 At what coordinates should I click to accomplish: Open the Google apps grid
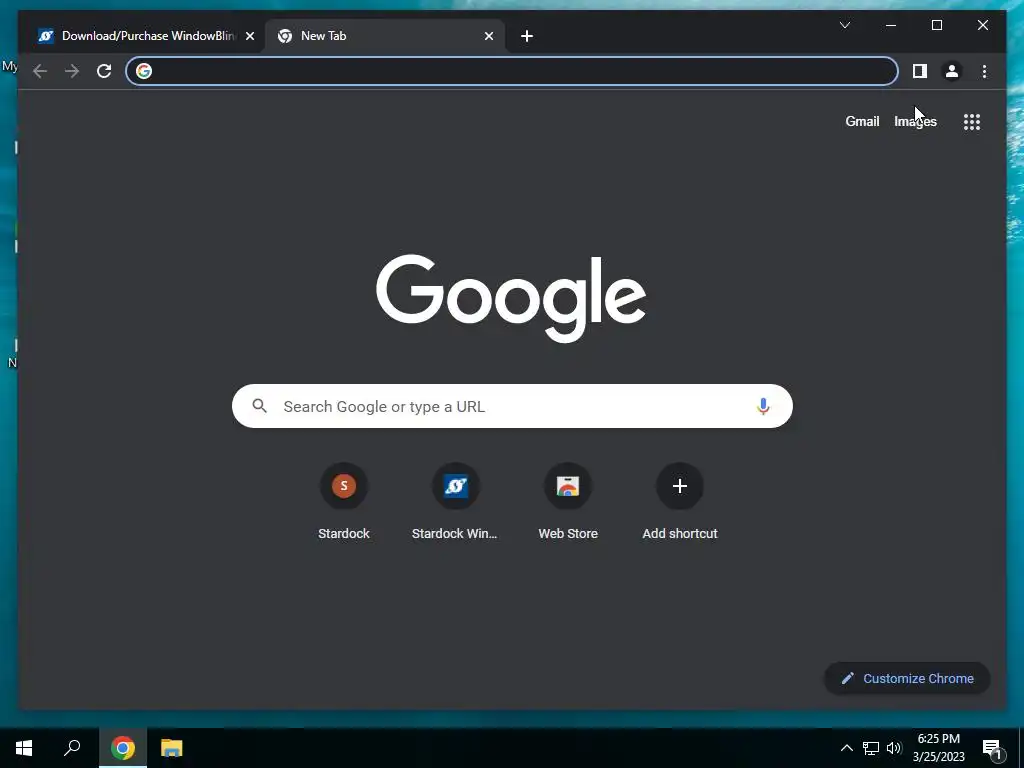coord(972,122)
